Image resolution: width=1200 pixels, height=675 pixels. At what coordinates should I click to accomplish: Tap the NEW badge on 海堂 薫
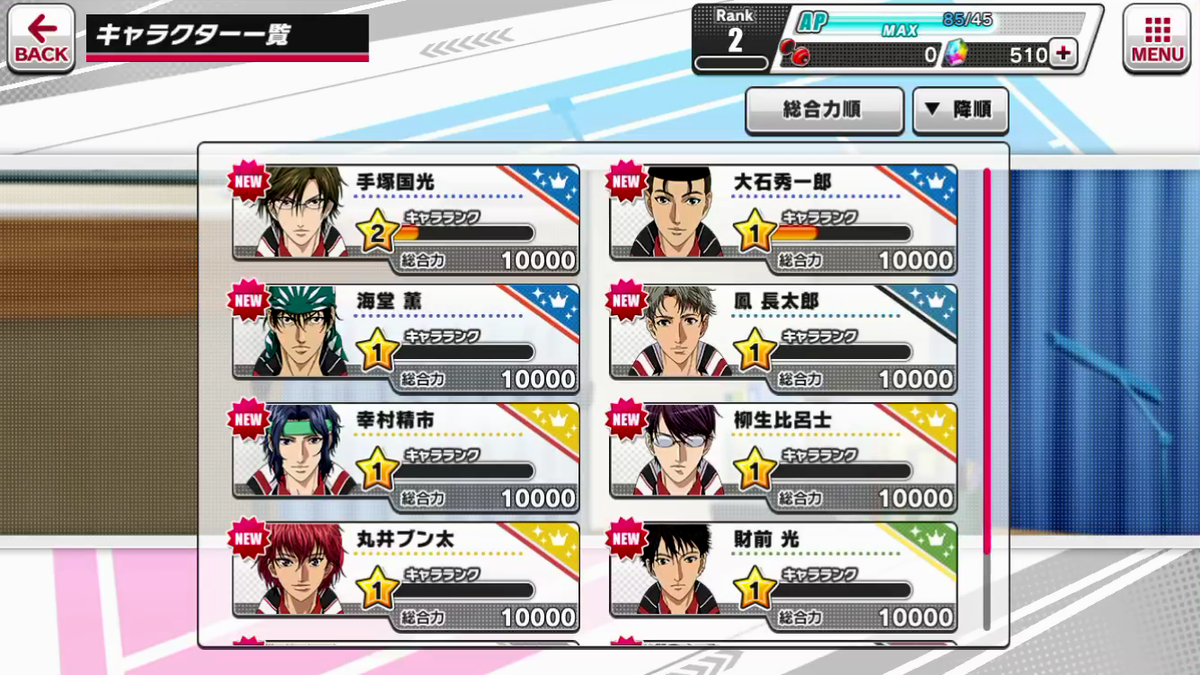click(x=248, y=302)
